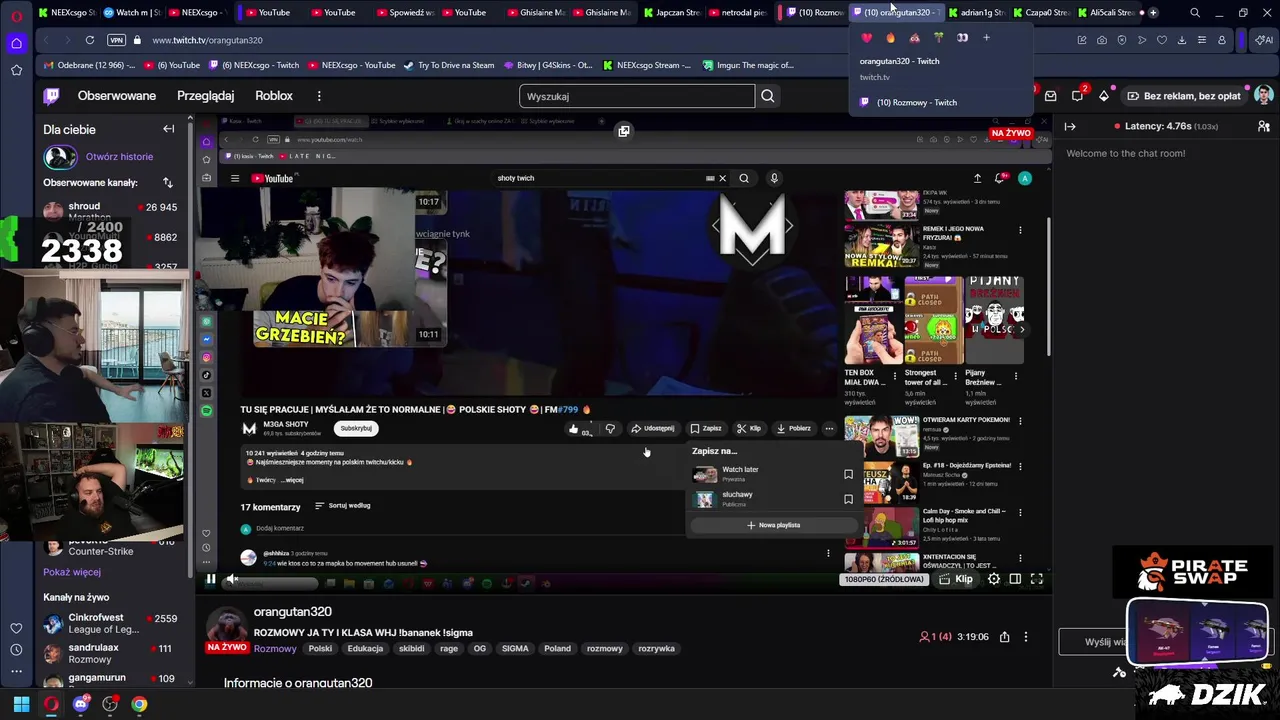Pause the Twitch stream player
Screen dimensions: 1280x720
[x=211, y=579]
